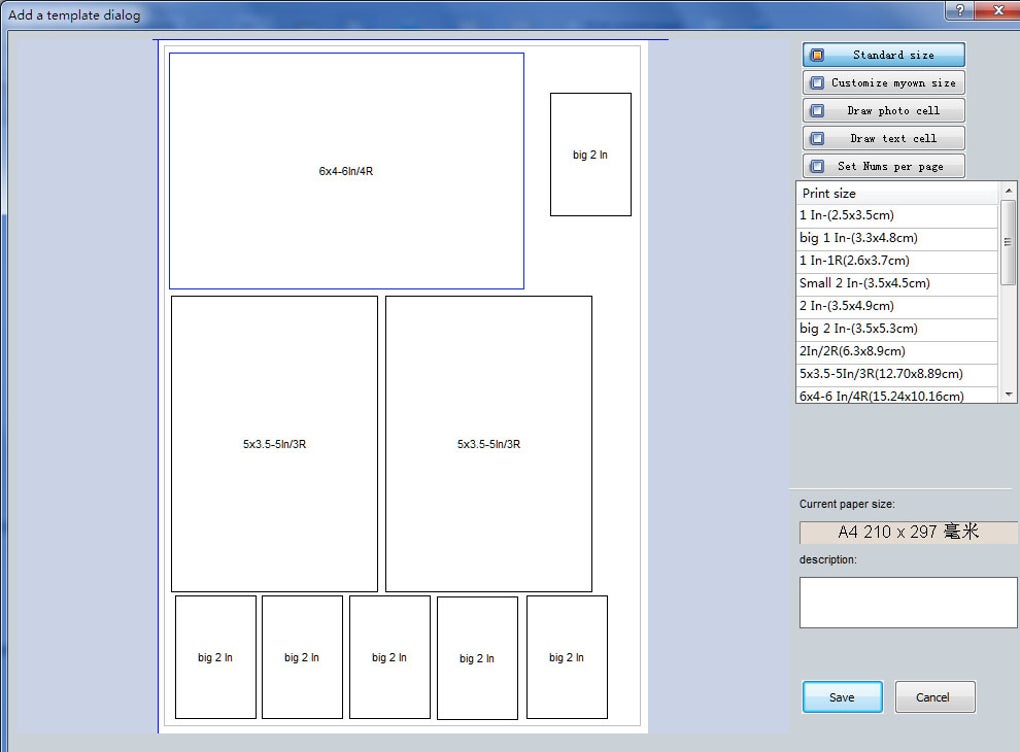The image size is (1020, 752).
Task: Click the Draw text cell icon
Action: 817,139
